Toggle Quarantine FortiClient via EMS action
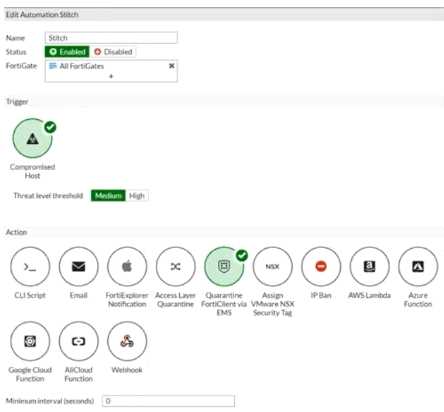 [224, 266]
